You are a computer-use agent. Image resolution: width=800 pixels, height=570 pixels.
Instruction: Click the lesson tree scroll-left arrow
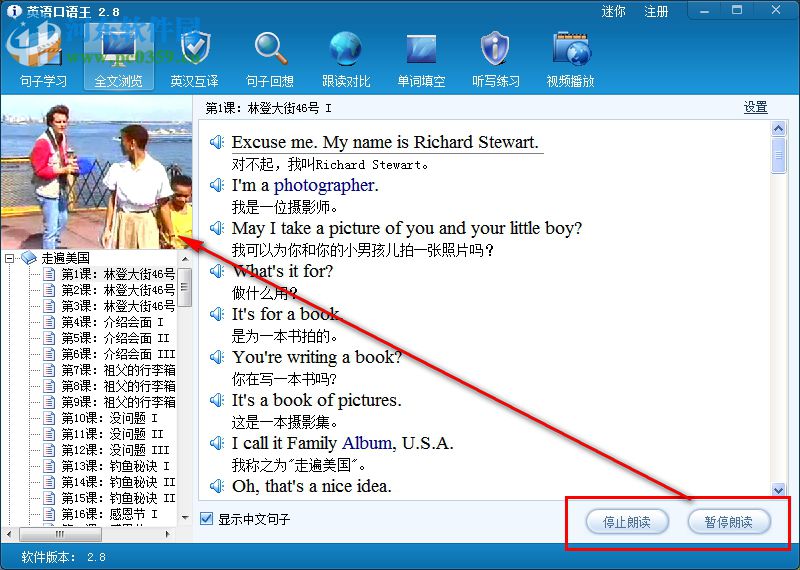[9, 534]
